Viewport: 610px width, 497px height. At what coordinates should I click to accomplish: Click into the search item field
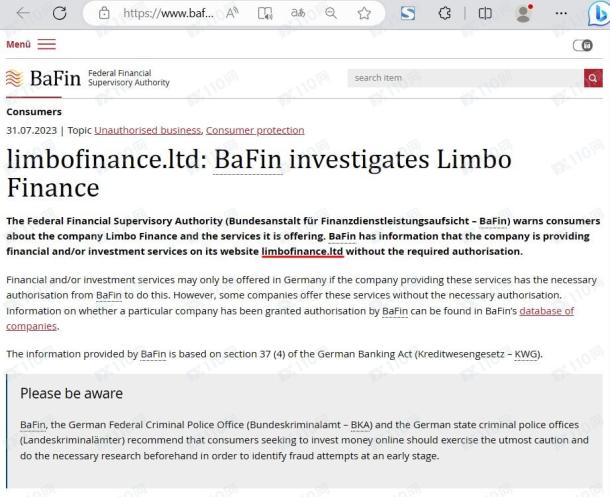pyautogui.click(x=465, y=78)
